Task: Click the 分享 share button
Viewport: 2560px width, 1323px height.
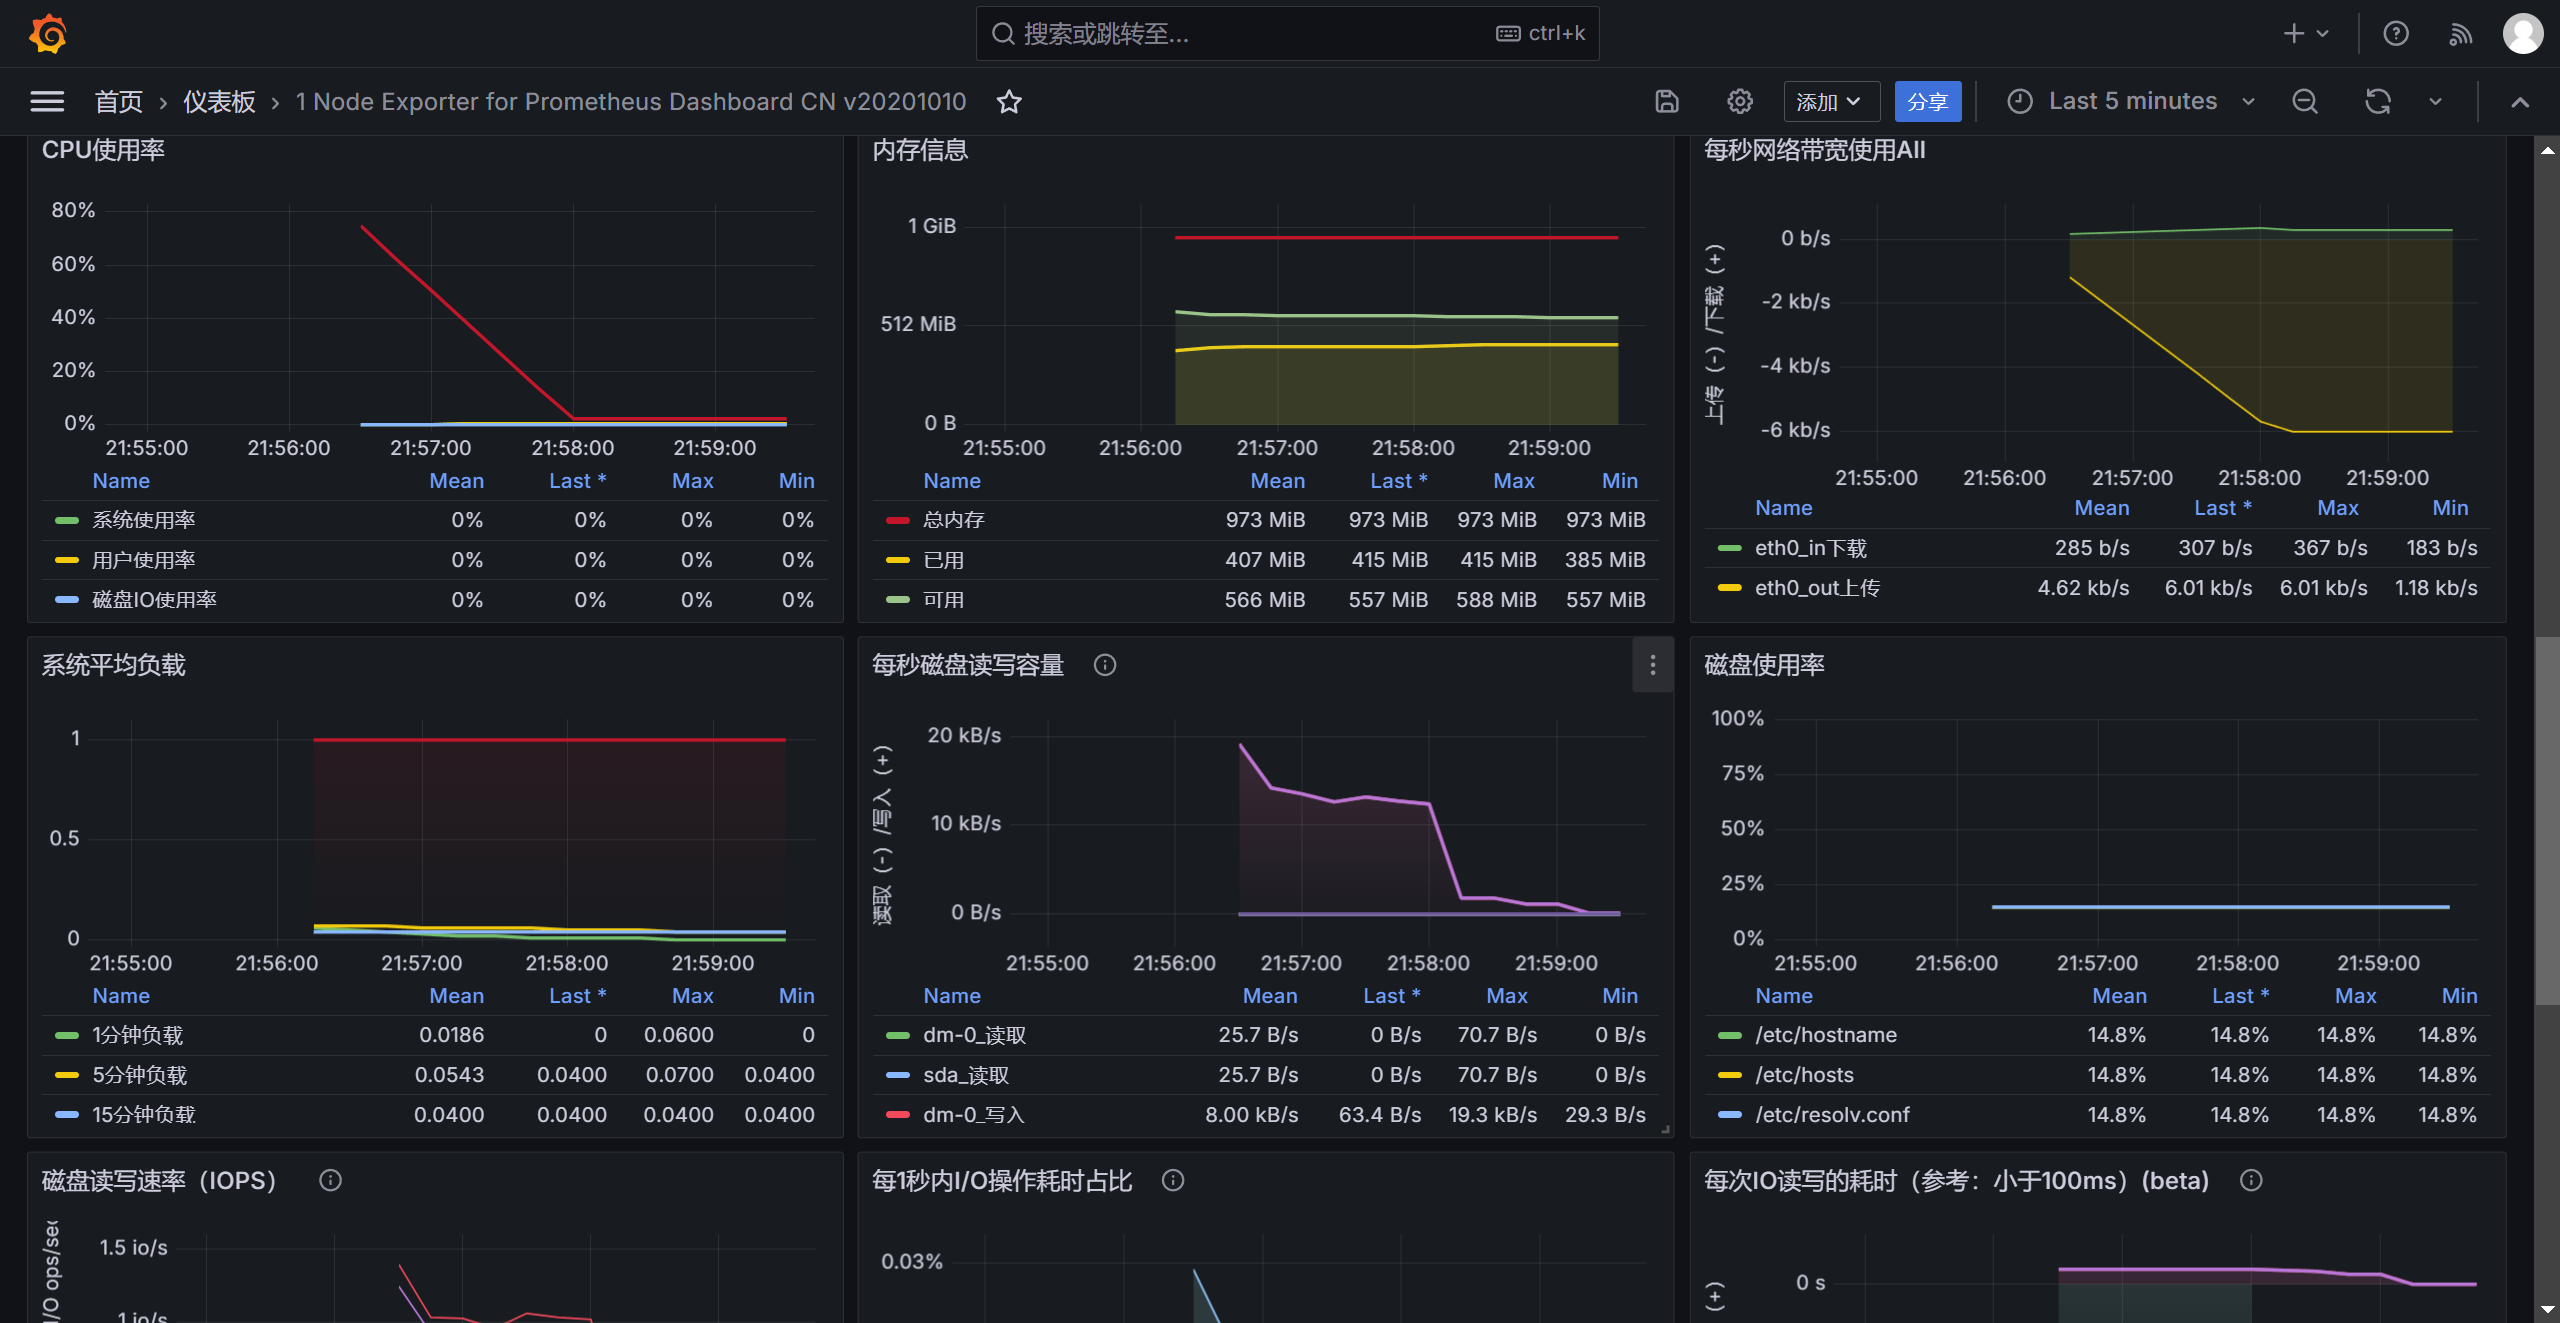Action: tap(1927, 101)
